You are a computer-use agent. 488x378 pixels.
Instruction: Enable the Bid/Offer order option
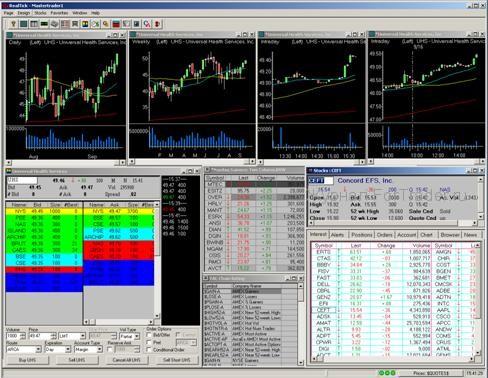149,335
